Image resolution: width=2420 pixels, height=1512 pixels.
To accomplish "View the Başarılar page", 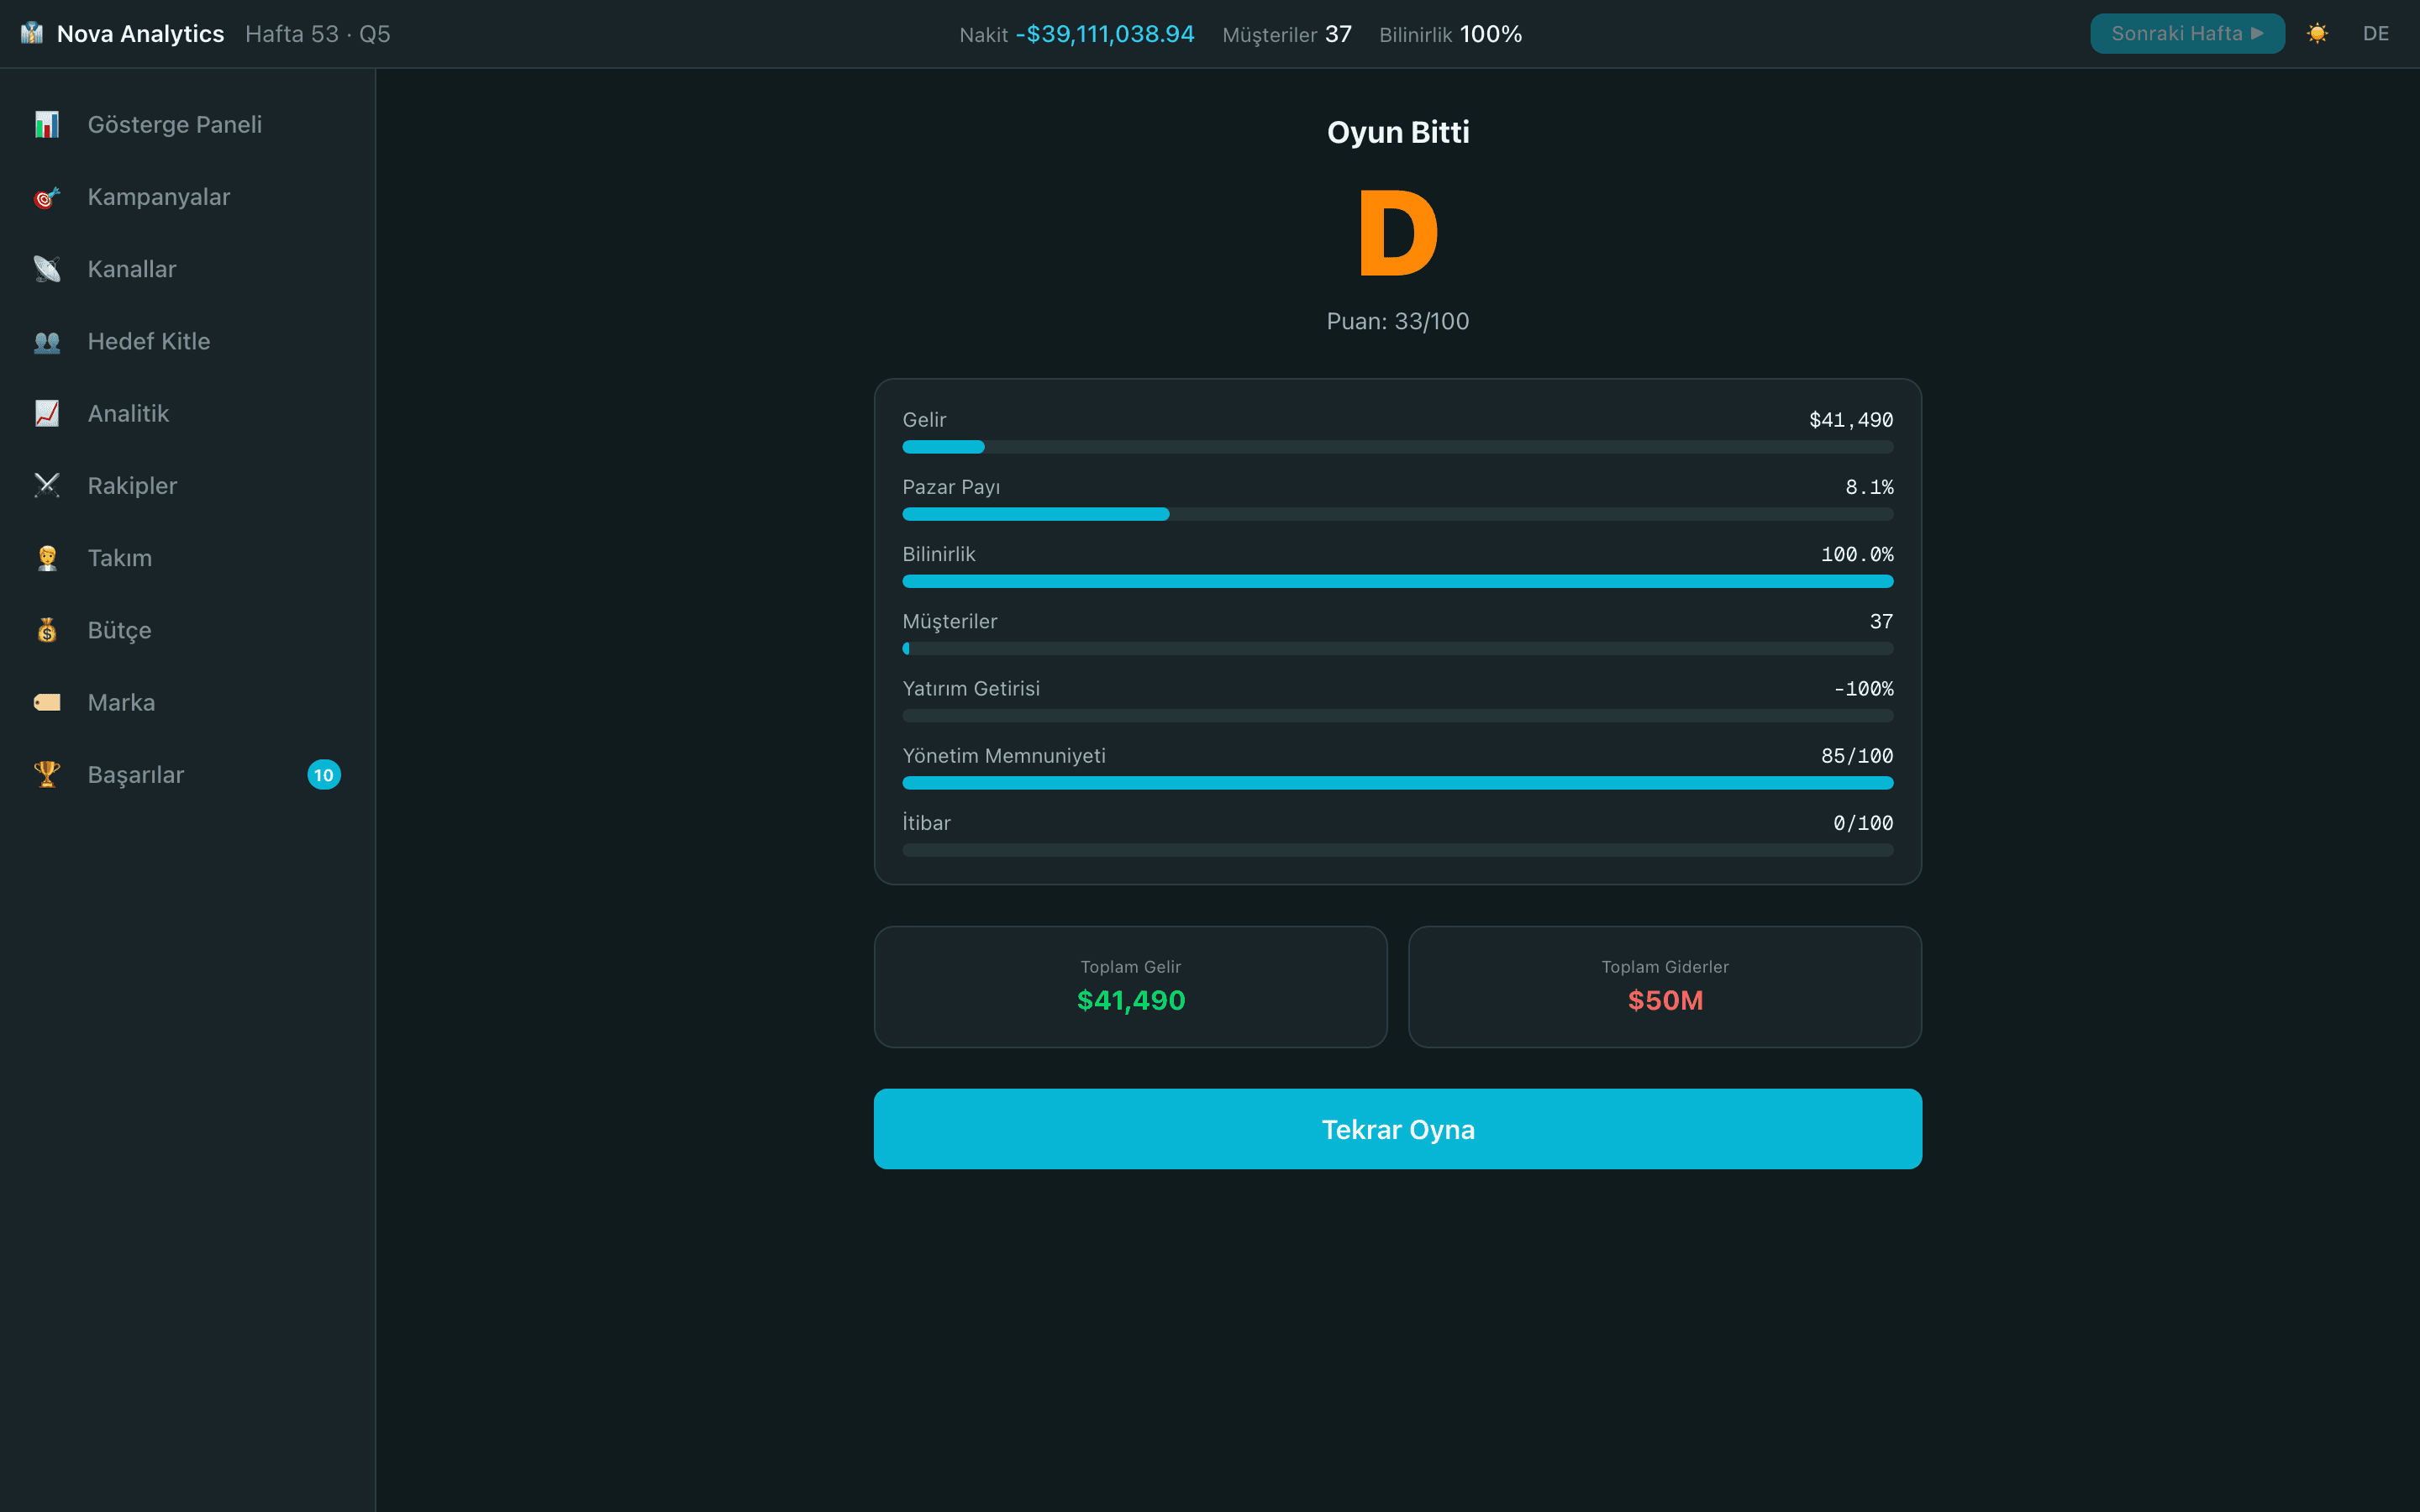I will pyautogui.click(x=187, y=774).
